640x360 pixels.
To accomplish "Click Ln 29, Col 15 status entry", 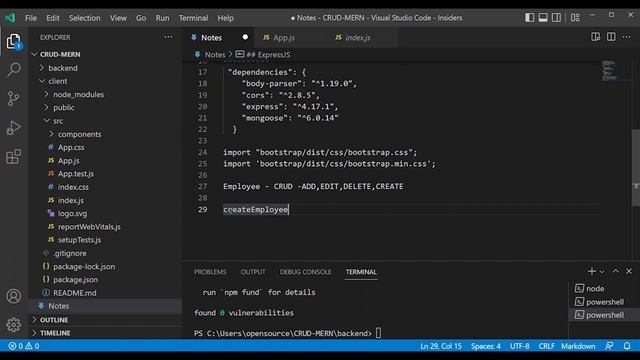I will click(441, 346).
